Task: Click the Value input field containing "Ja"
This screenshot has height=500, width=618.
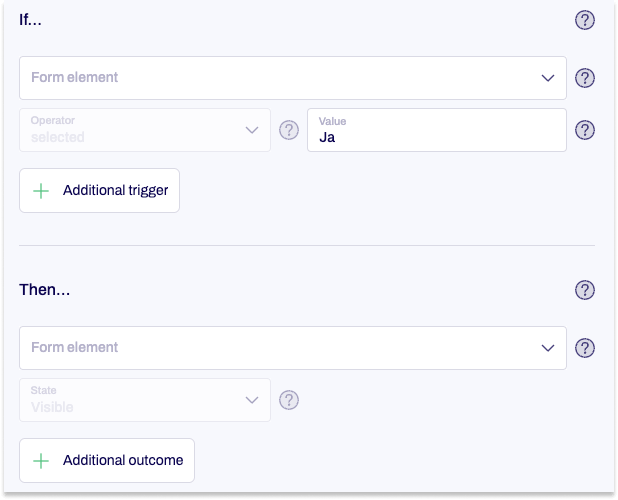Action: pos(436,131)
